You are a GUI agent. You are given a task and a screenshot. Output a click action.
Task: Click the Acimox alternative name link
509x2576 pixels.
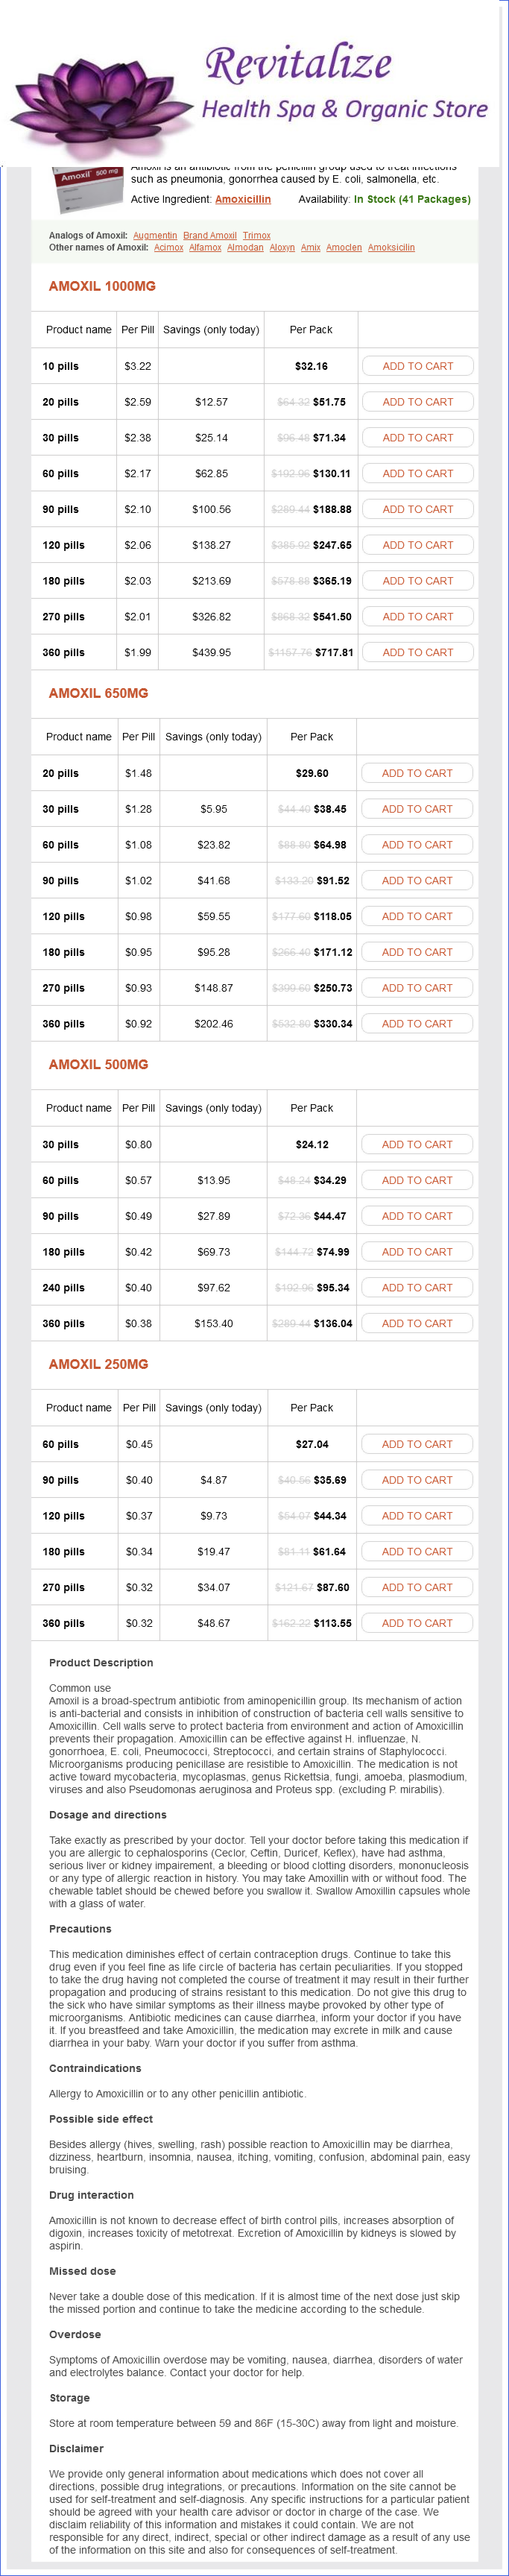(169, 248)
